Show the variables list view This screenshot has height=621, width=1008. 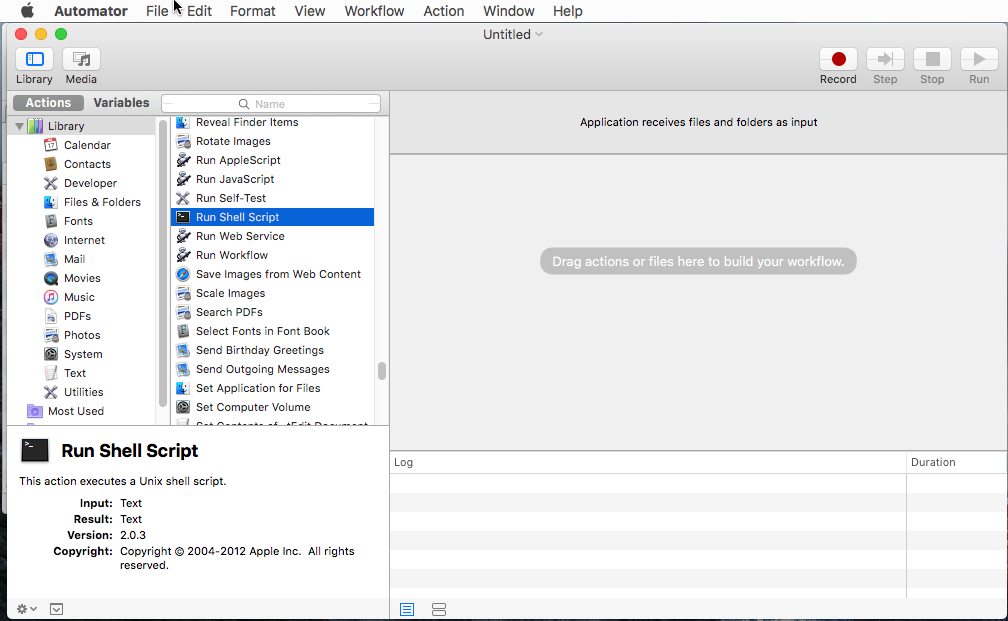coord(439,609)
